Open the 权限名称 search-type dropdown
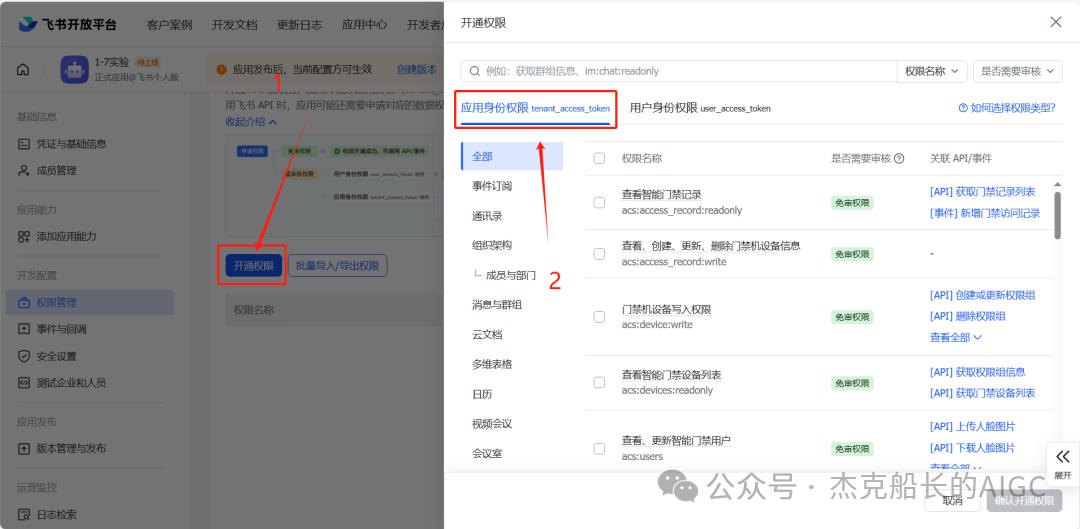1080x529 pixels. [933, 71]
